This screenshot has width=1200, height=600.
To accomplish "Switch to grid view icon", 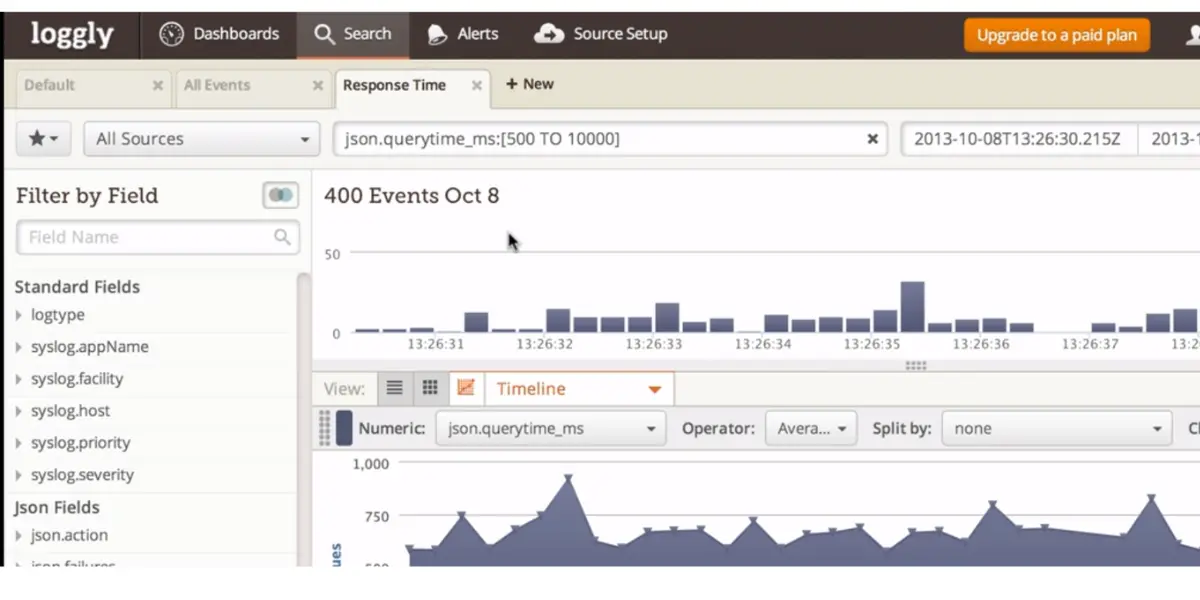I will click(x=430, y=388).
